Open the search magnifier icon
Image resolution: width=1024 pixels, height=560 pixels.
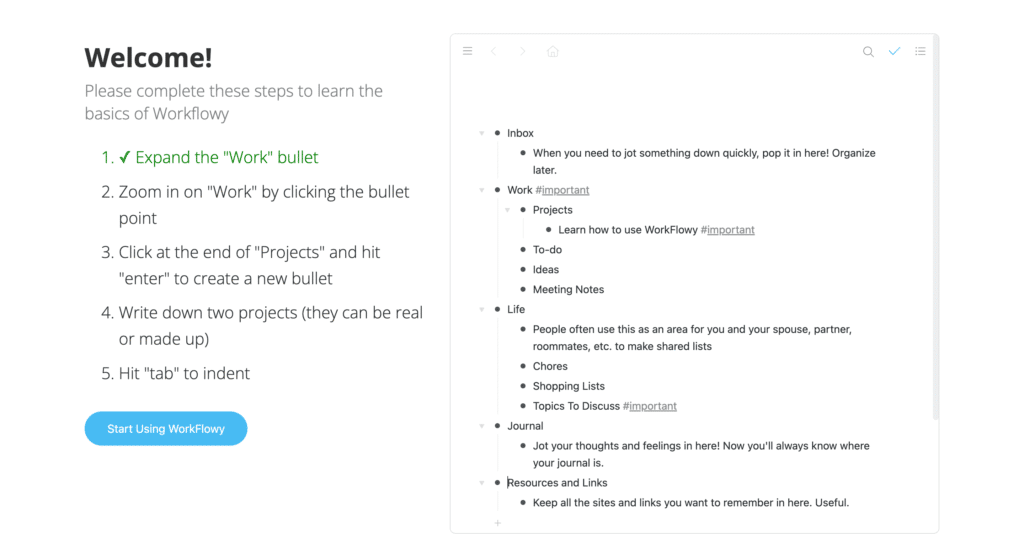[868, 52]
